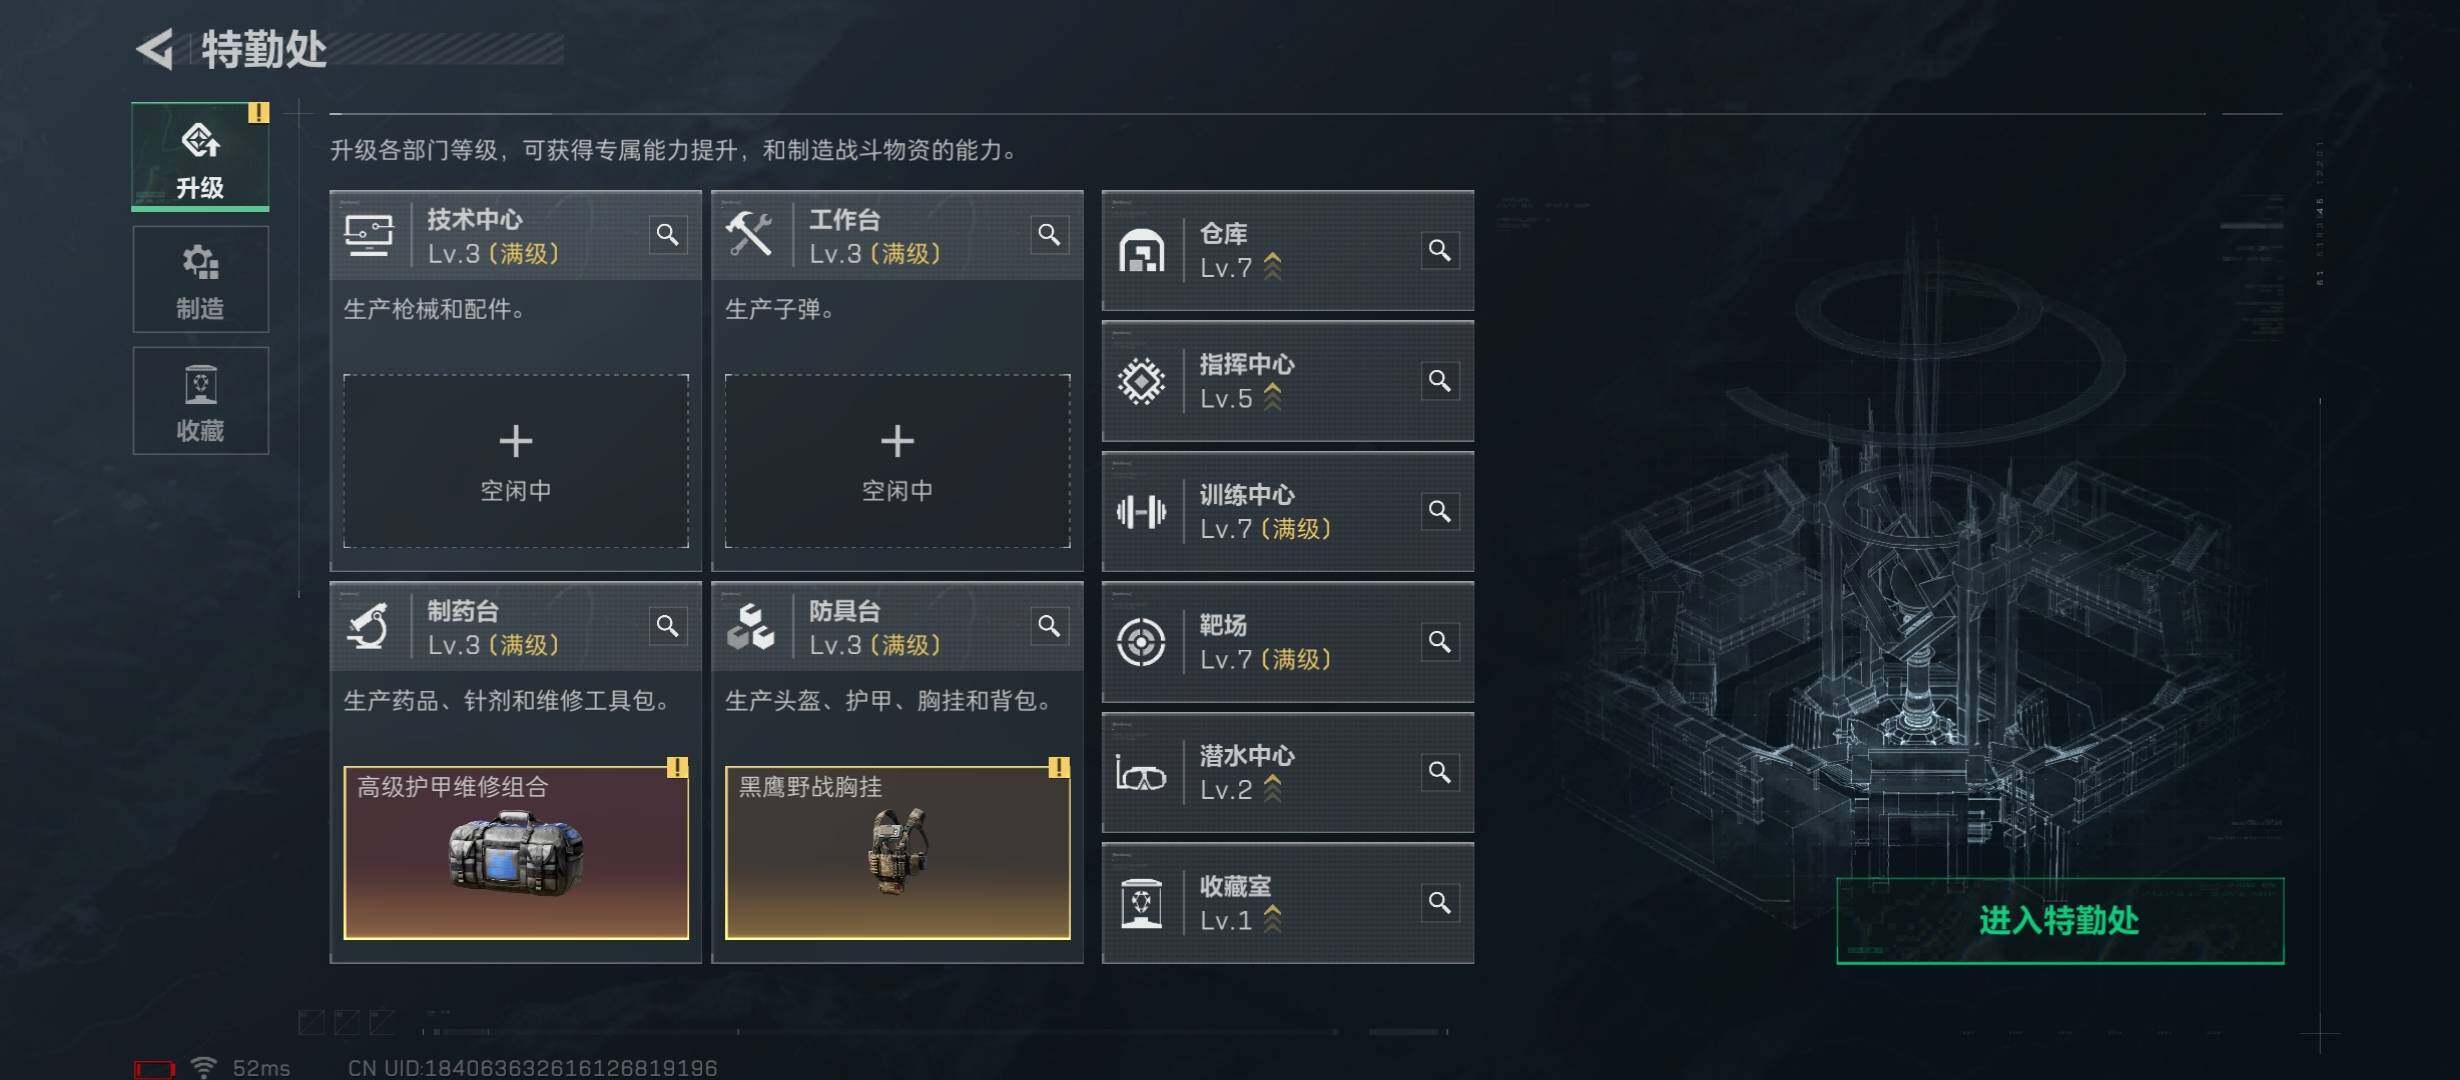Select the 升级 tab
The image size is (2460, 1080).
tap(201, 157)
